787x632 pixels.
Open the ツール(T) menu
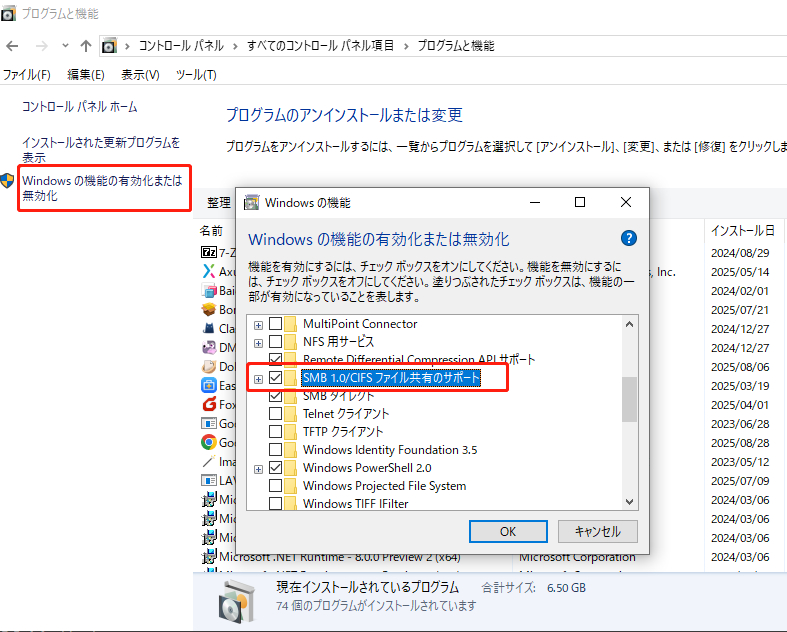[x=196, y=75]
